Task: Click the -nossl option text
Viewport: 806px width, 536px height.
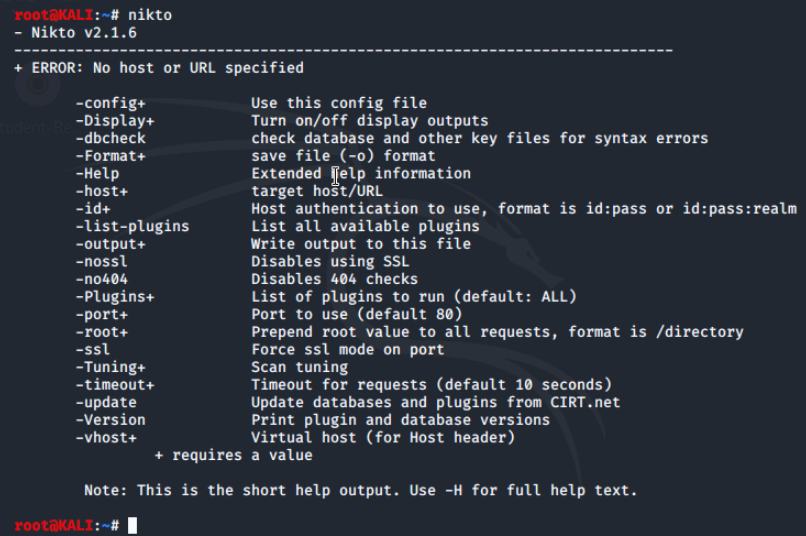Action: tap(102, 262)
